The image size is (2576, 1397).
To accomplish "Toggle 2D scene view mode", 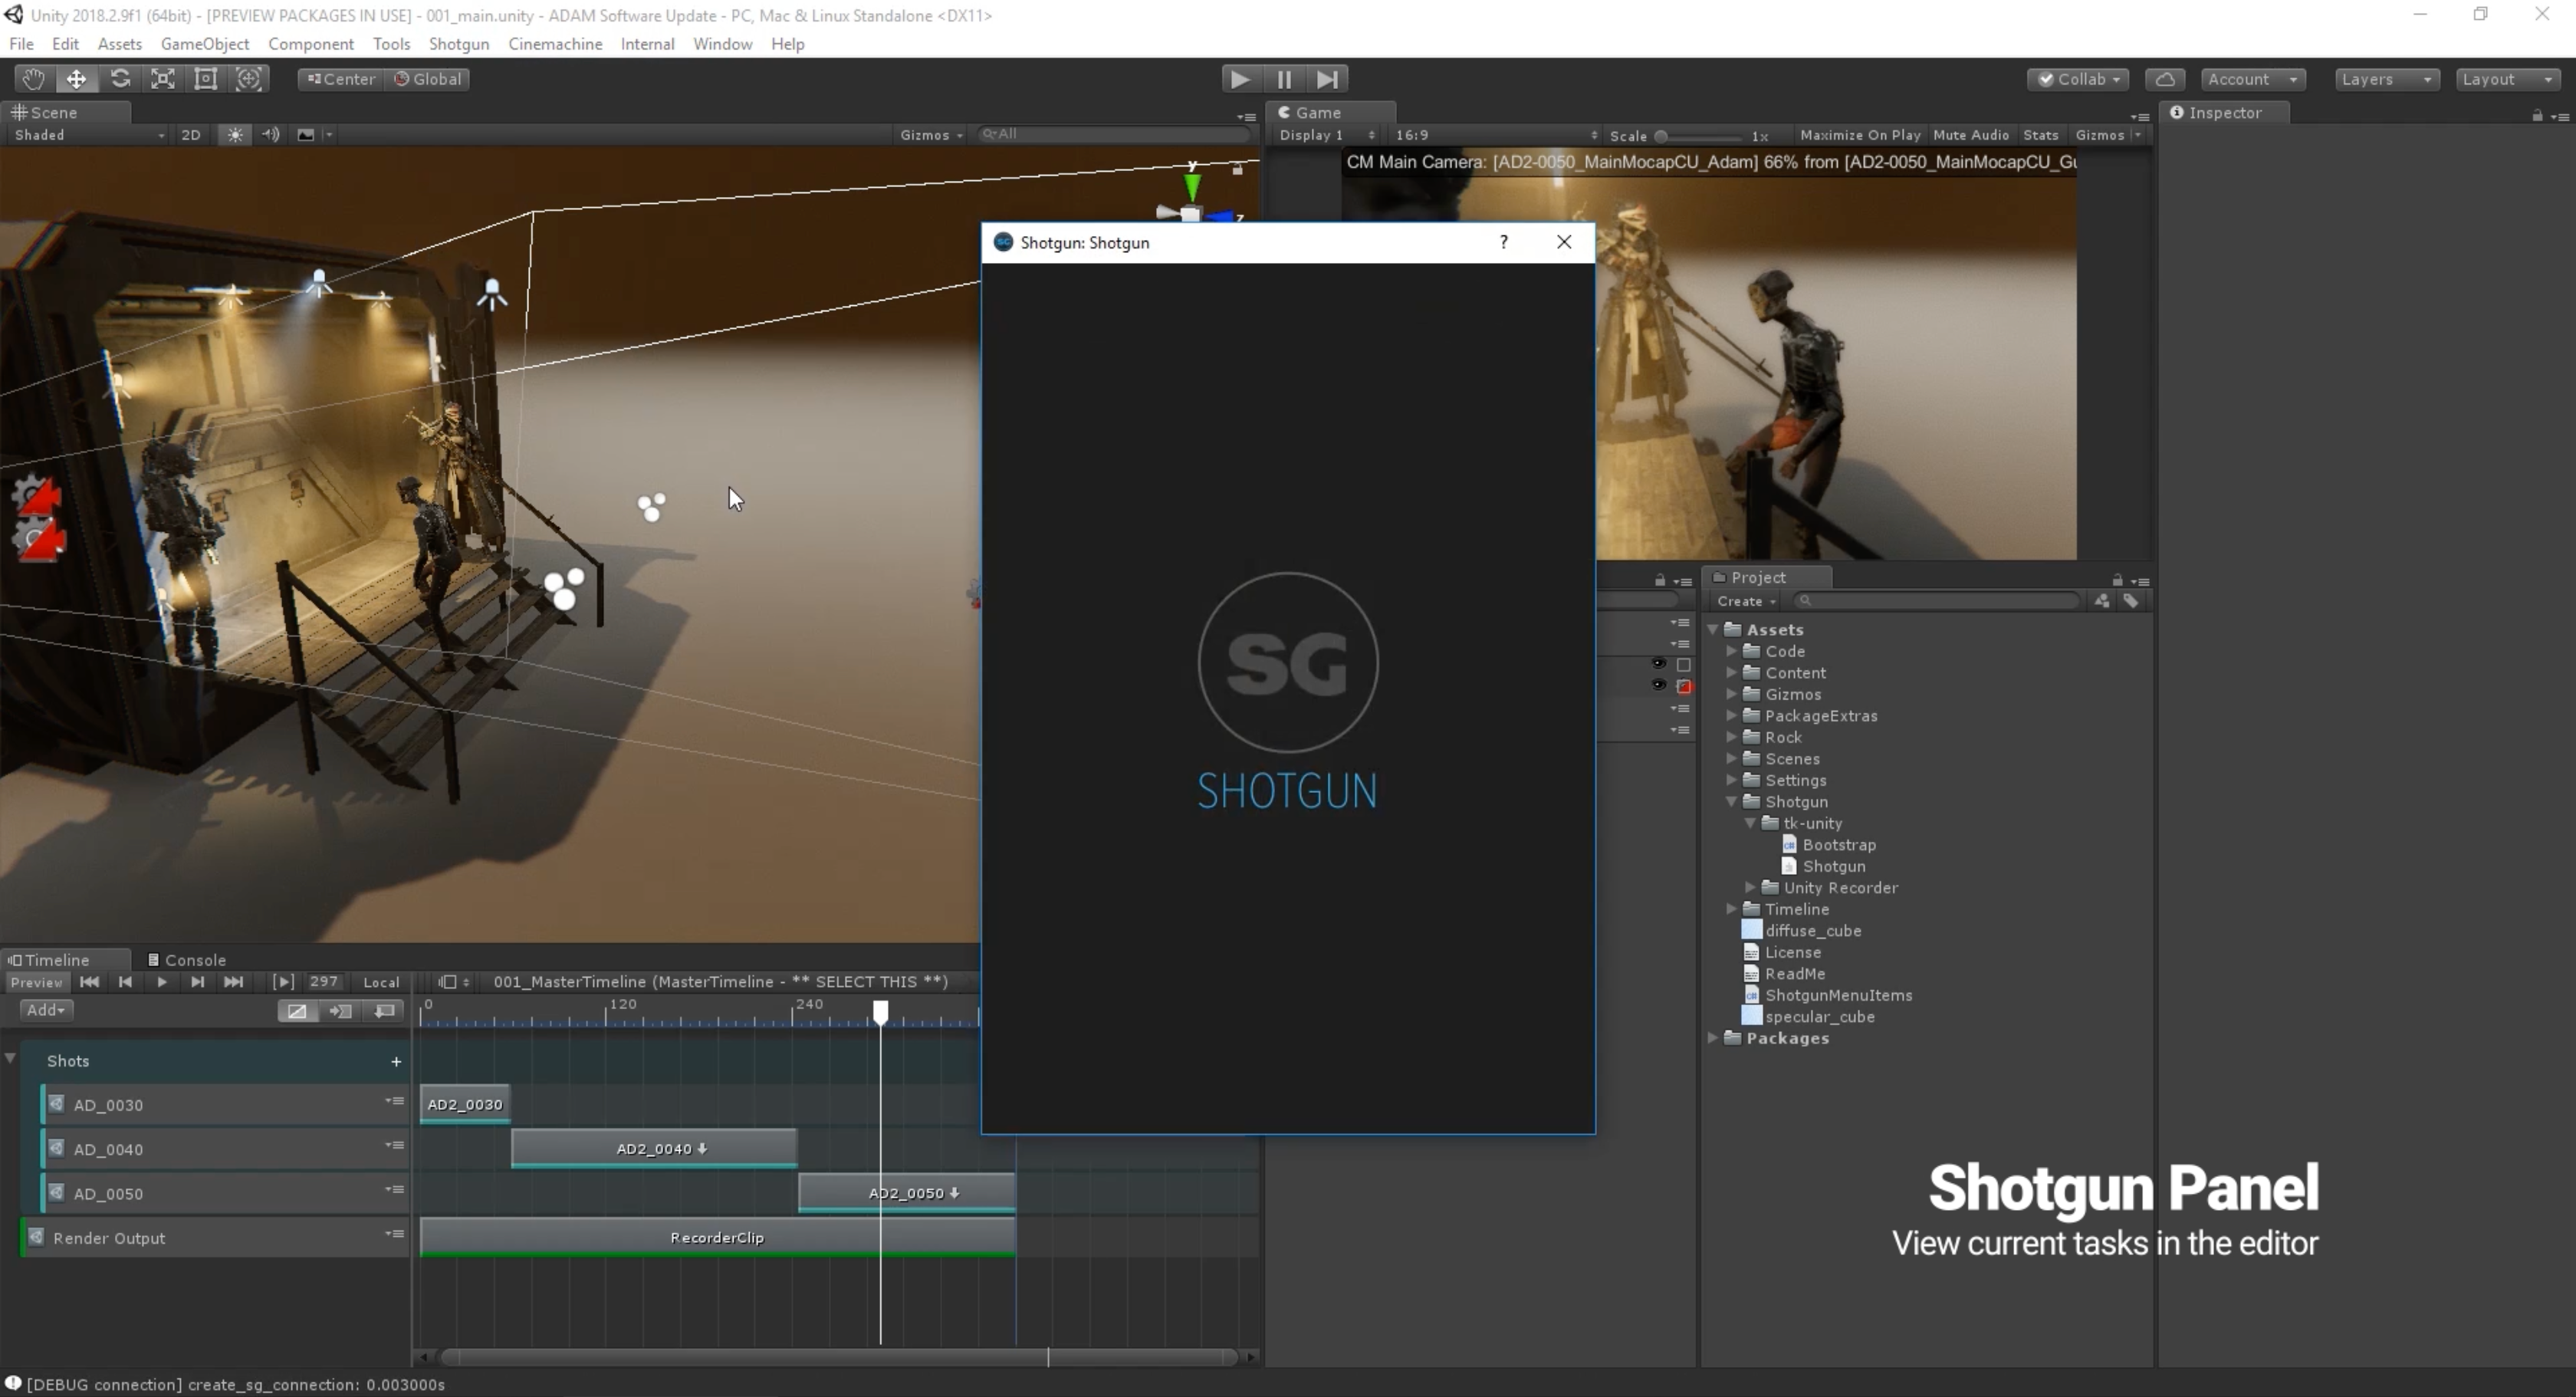I will click(191, 135).
